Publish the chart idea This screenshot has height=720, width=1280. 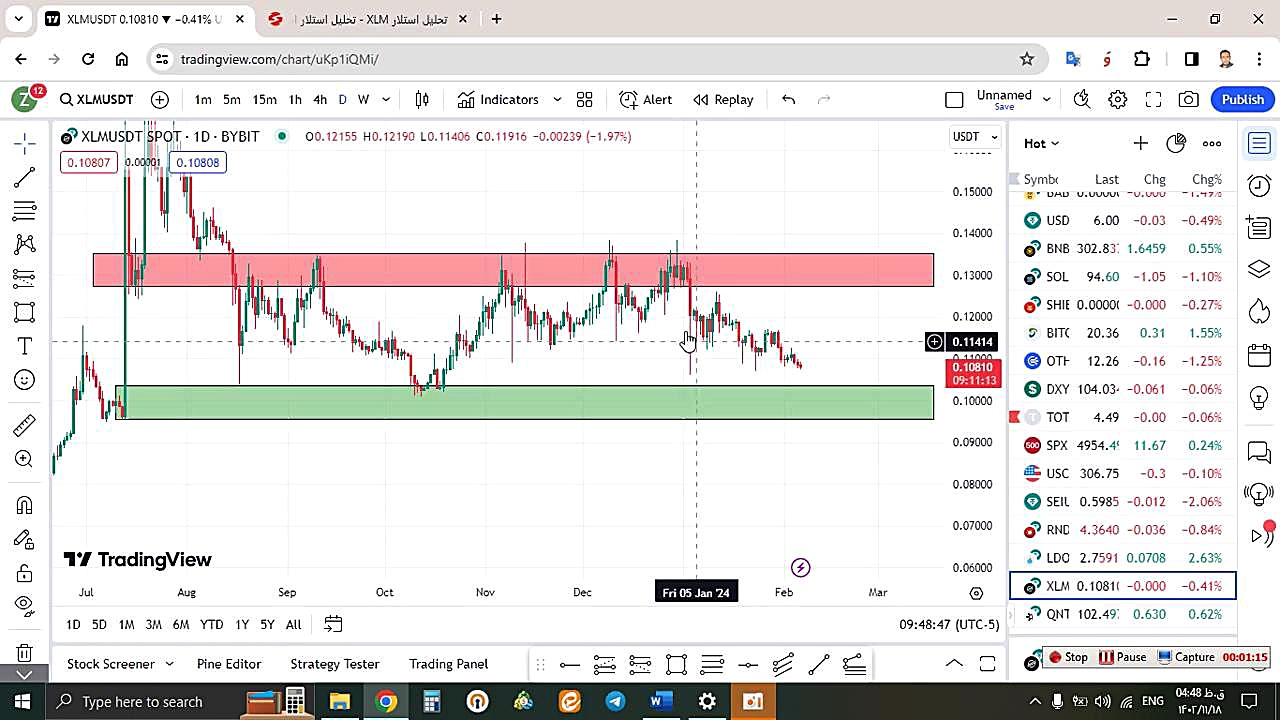click(x=1243, y=99)
